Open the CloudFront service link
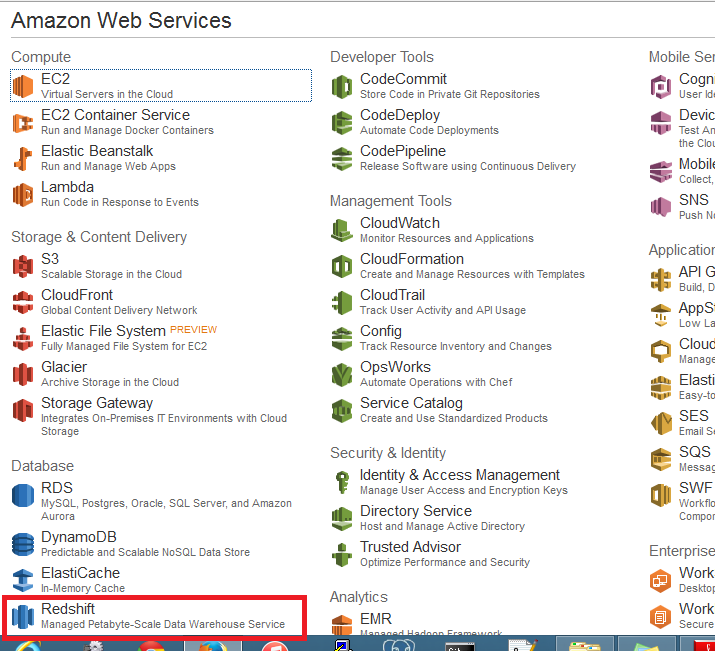Screen dimensions: 715x651 pyautogui.click(x=77, y=295)
